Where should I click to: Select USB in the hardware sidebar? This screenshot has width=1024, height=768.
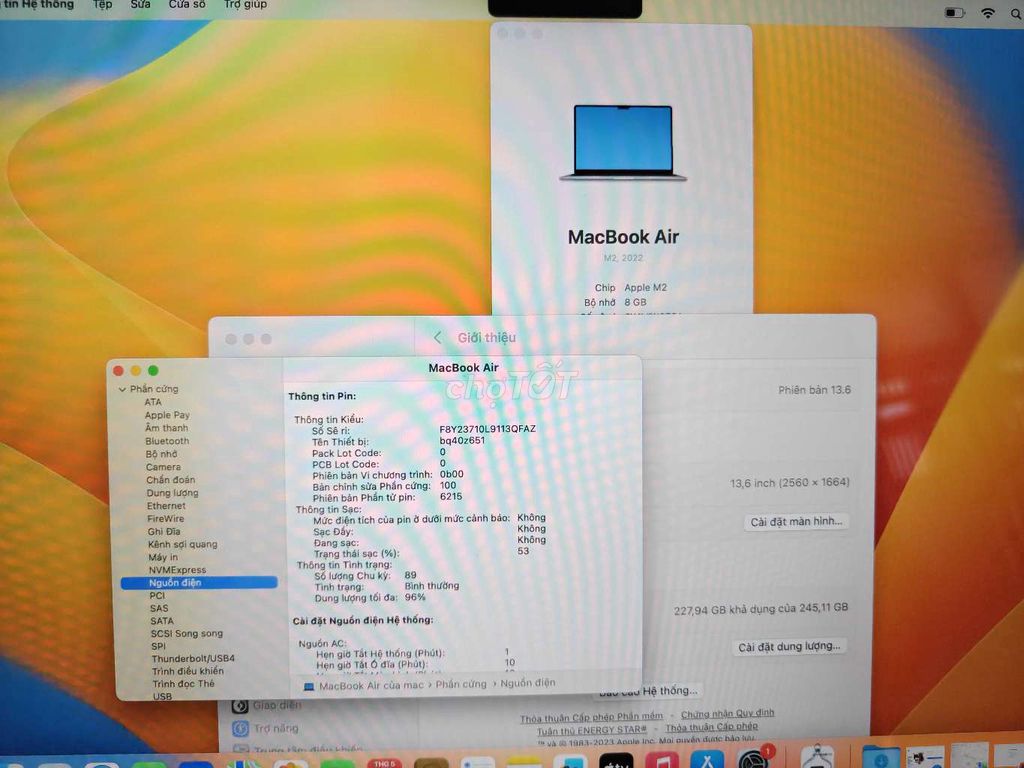point(162,696)
